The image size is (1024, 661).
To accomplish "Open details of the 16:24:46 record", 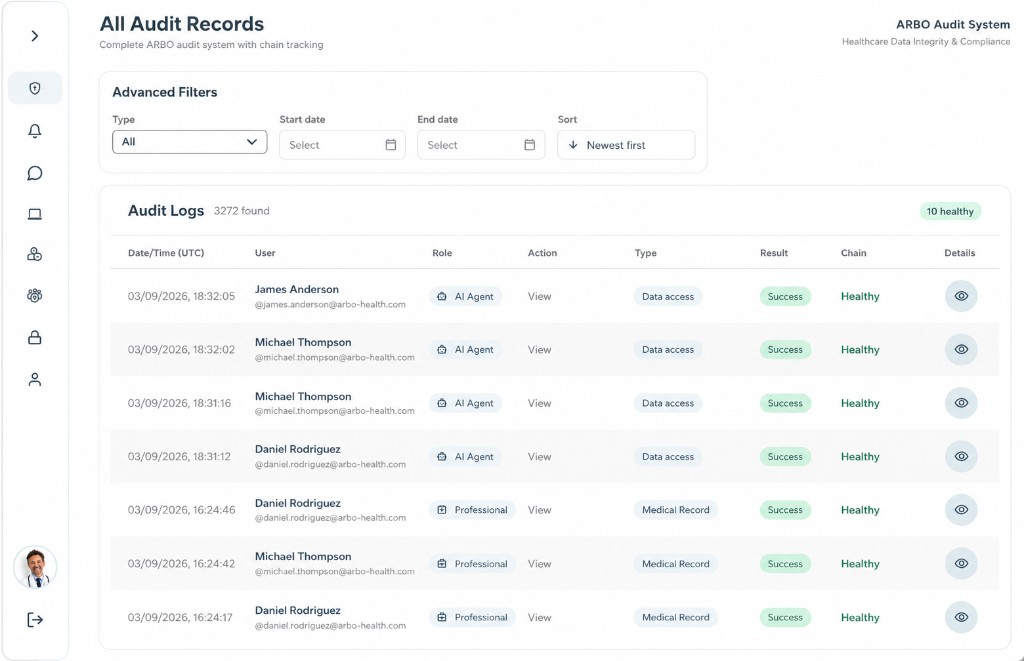I will tap(961, 510).
